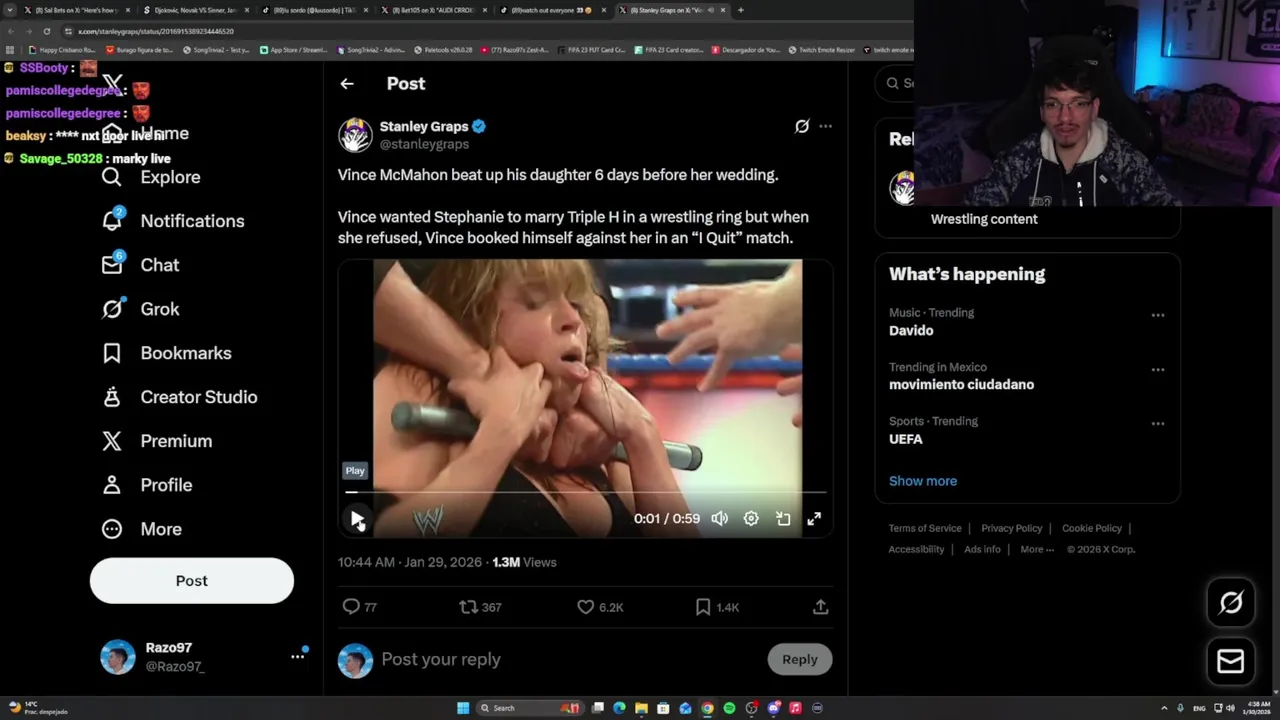The height and width of the screenshot is (720, 1280).
Task: Open a new browser tab
Action: coord(741,10)
